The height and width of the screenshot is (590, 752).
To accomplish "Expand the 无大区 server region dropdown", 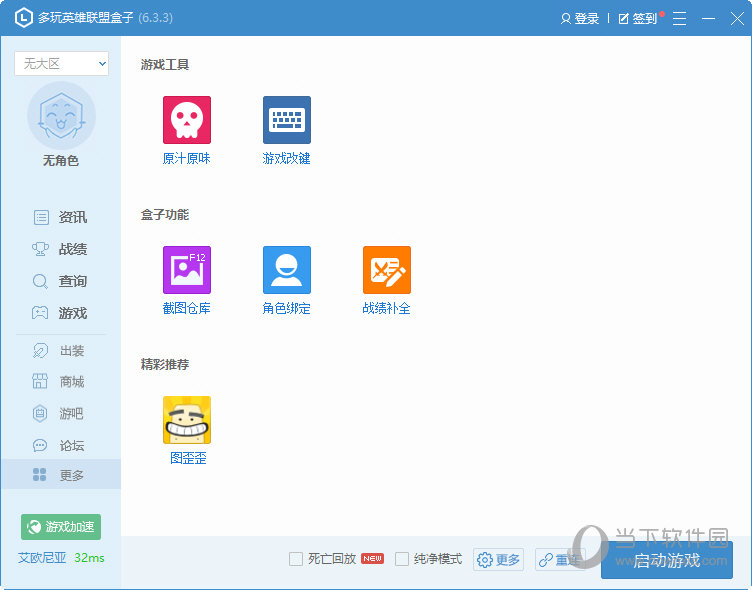I will pyautogui.click(x=61, y=63).
